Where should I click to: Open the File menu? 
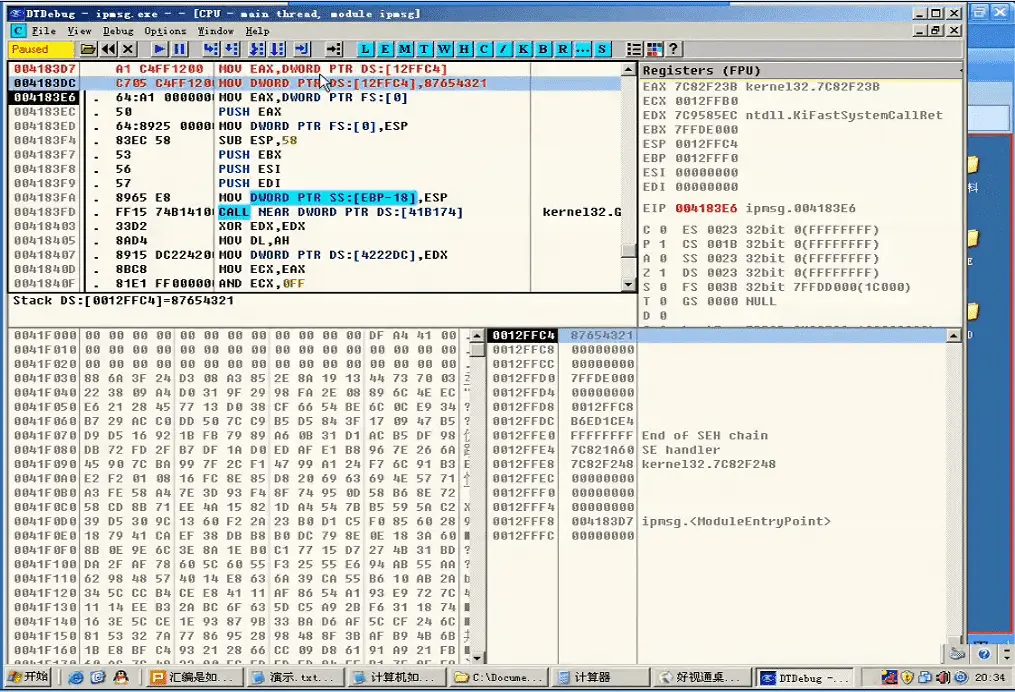tap(43, 31)
